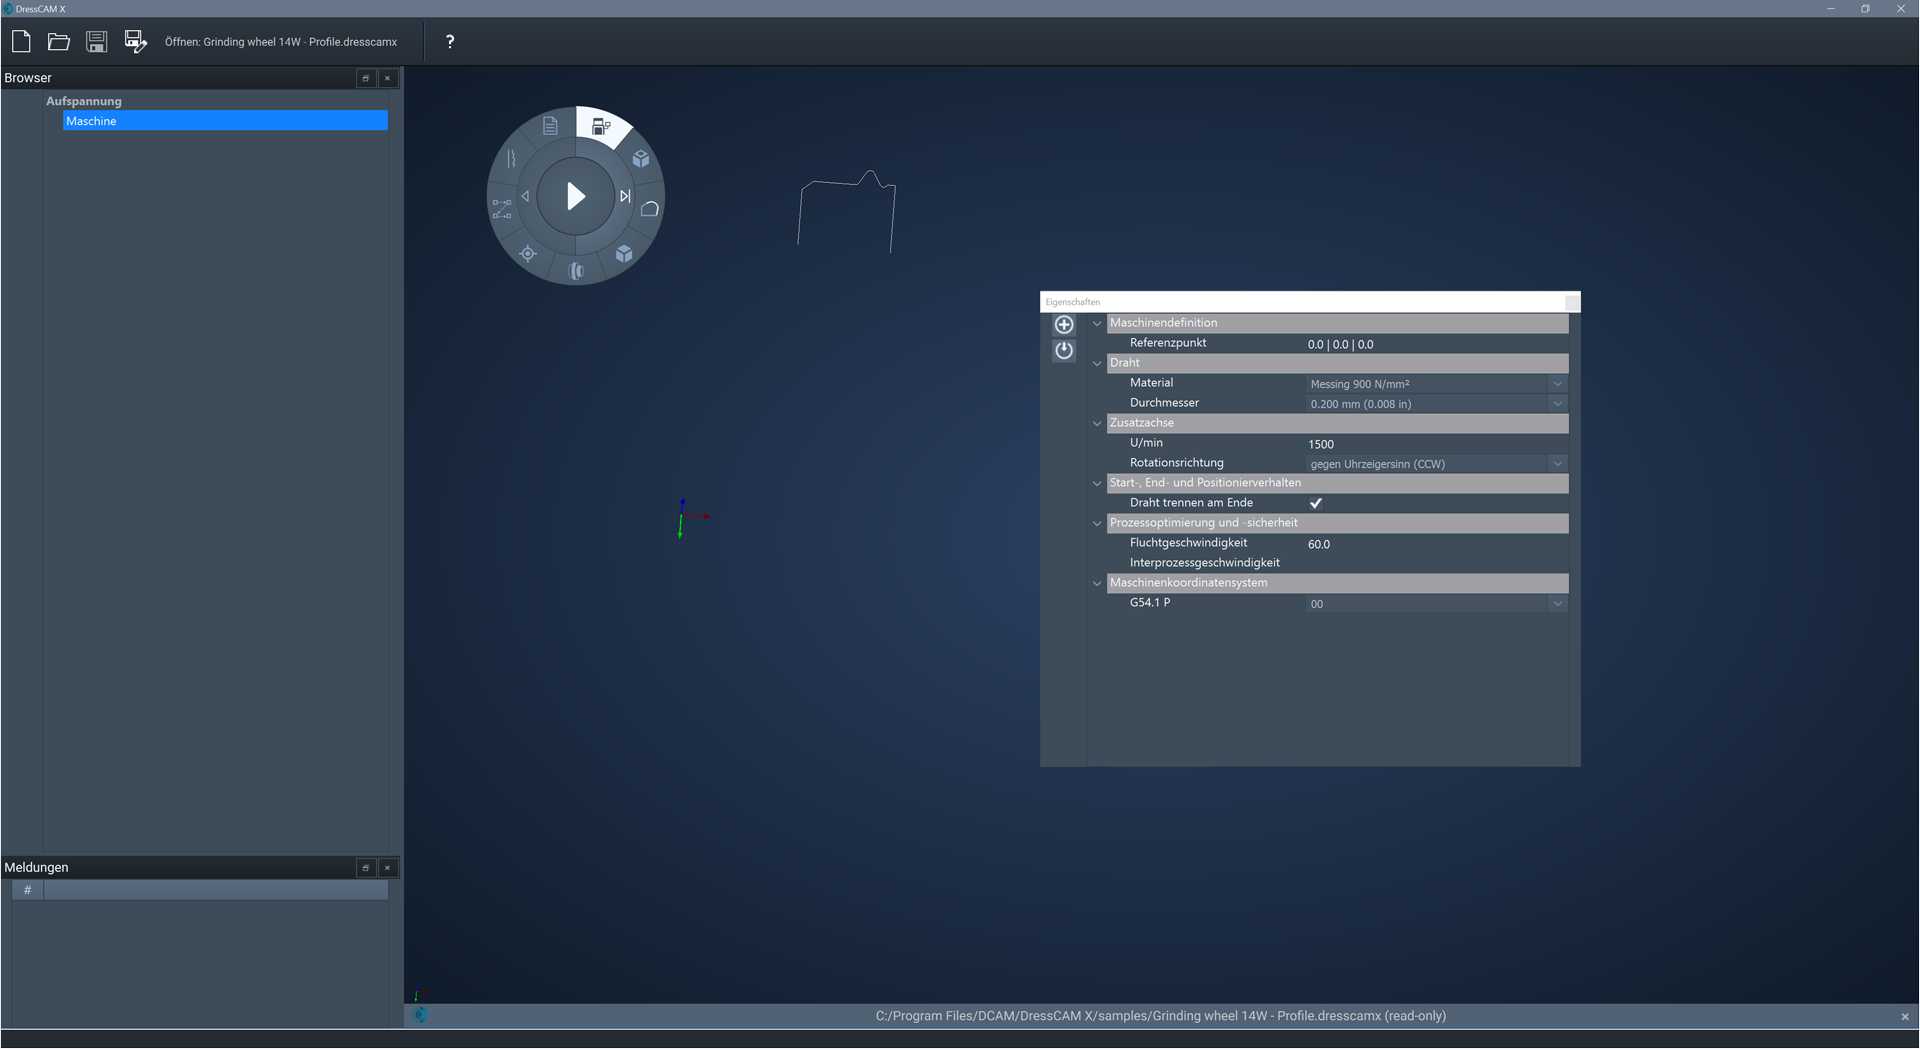This screenshot has height=1050, width=1920.
Task: Click the new file icon
Action: [x=21, y=41]
